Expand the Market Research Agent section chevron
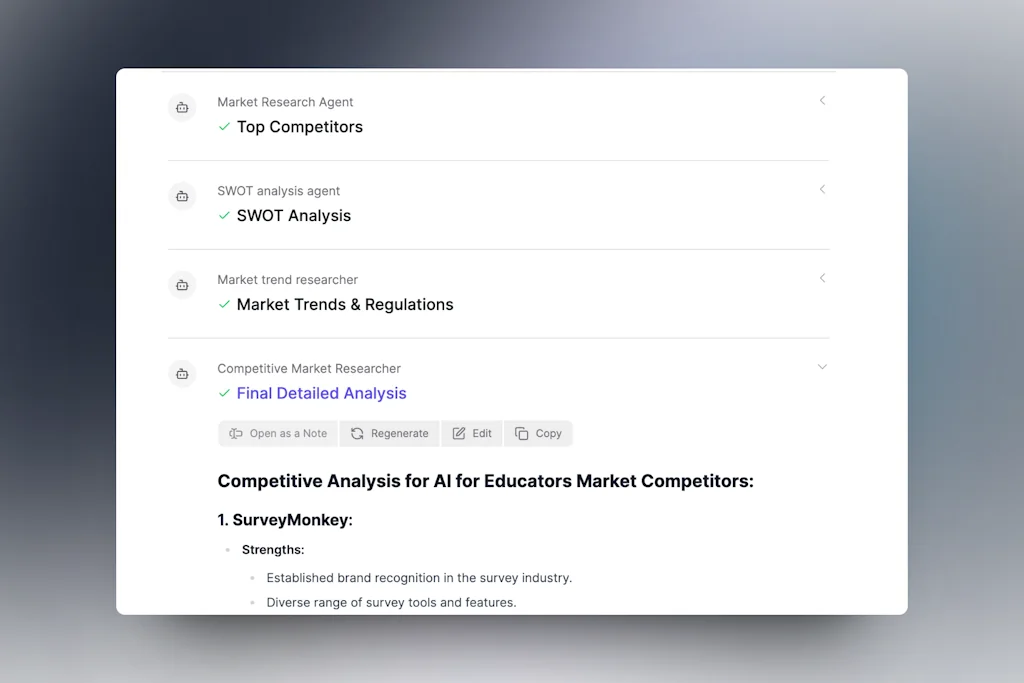 pyautogui.click(x=822, y=100)
